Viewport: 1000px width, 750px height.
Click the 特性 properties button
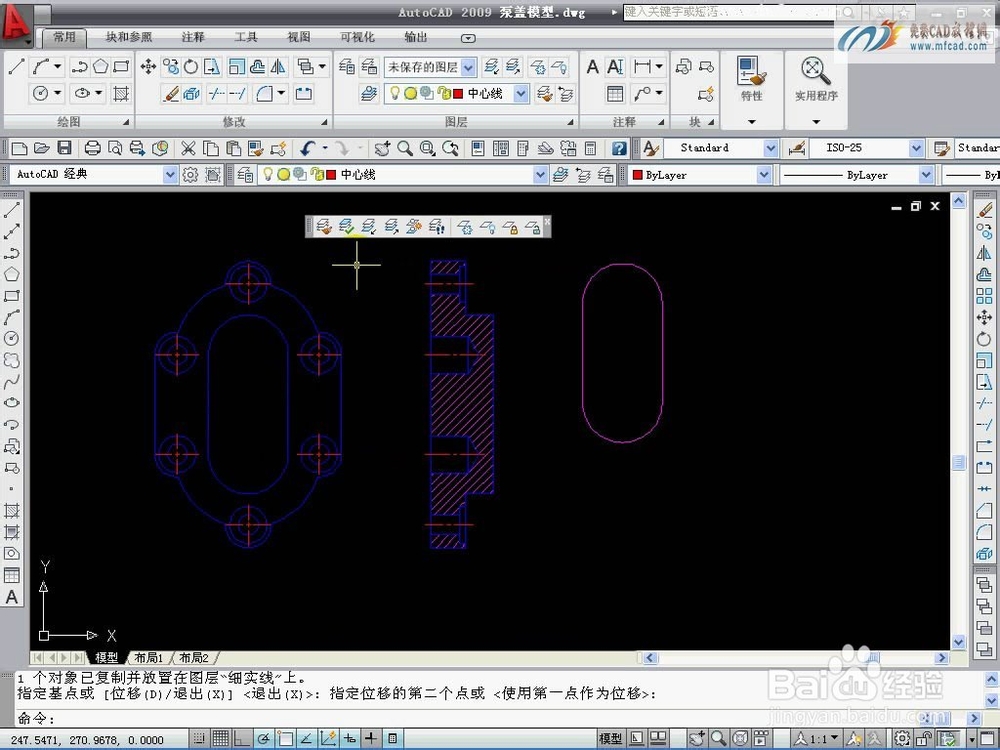click(751, 79)
